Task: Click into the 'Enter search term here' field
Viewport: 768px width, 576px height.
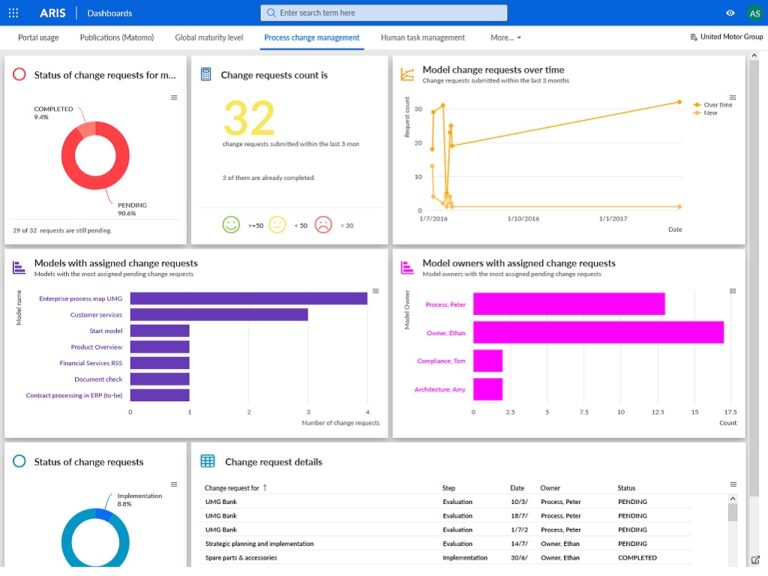Action: [390, 13]
